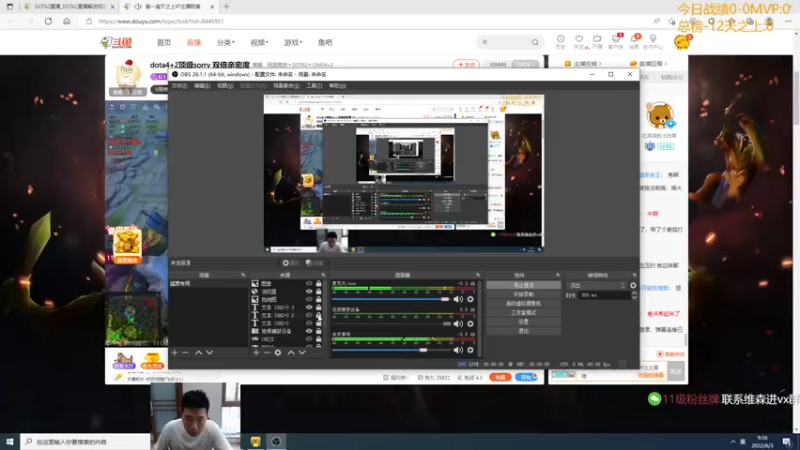The image size is (800, 450).
Task: Open source properties gear in Sources toolbar
Action: tap(278, 353)
